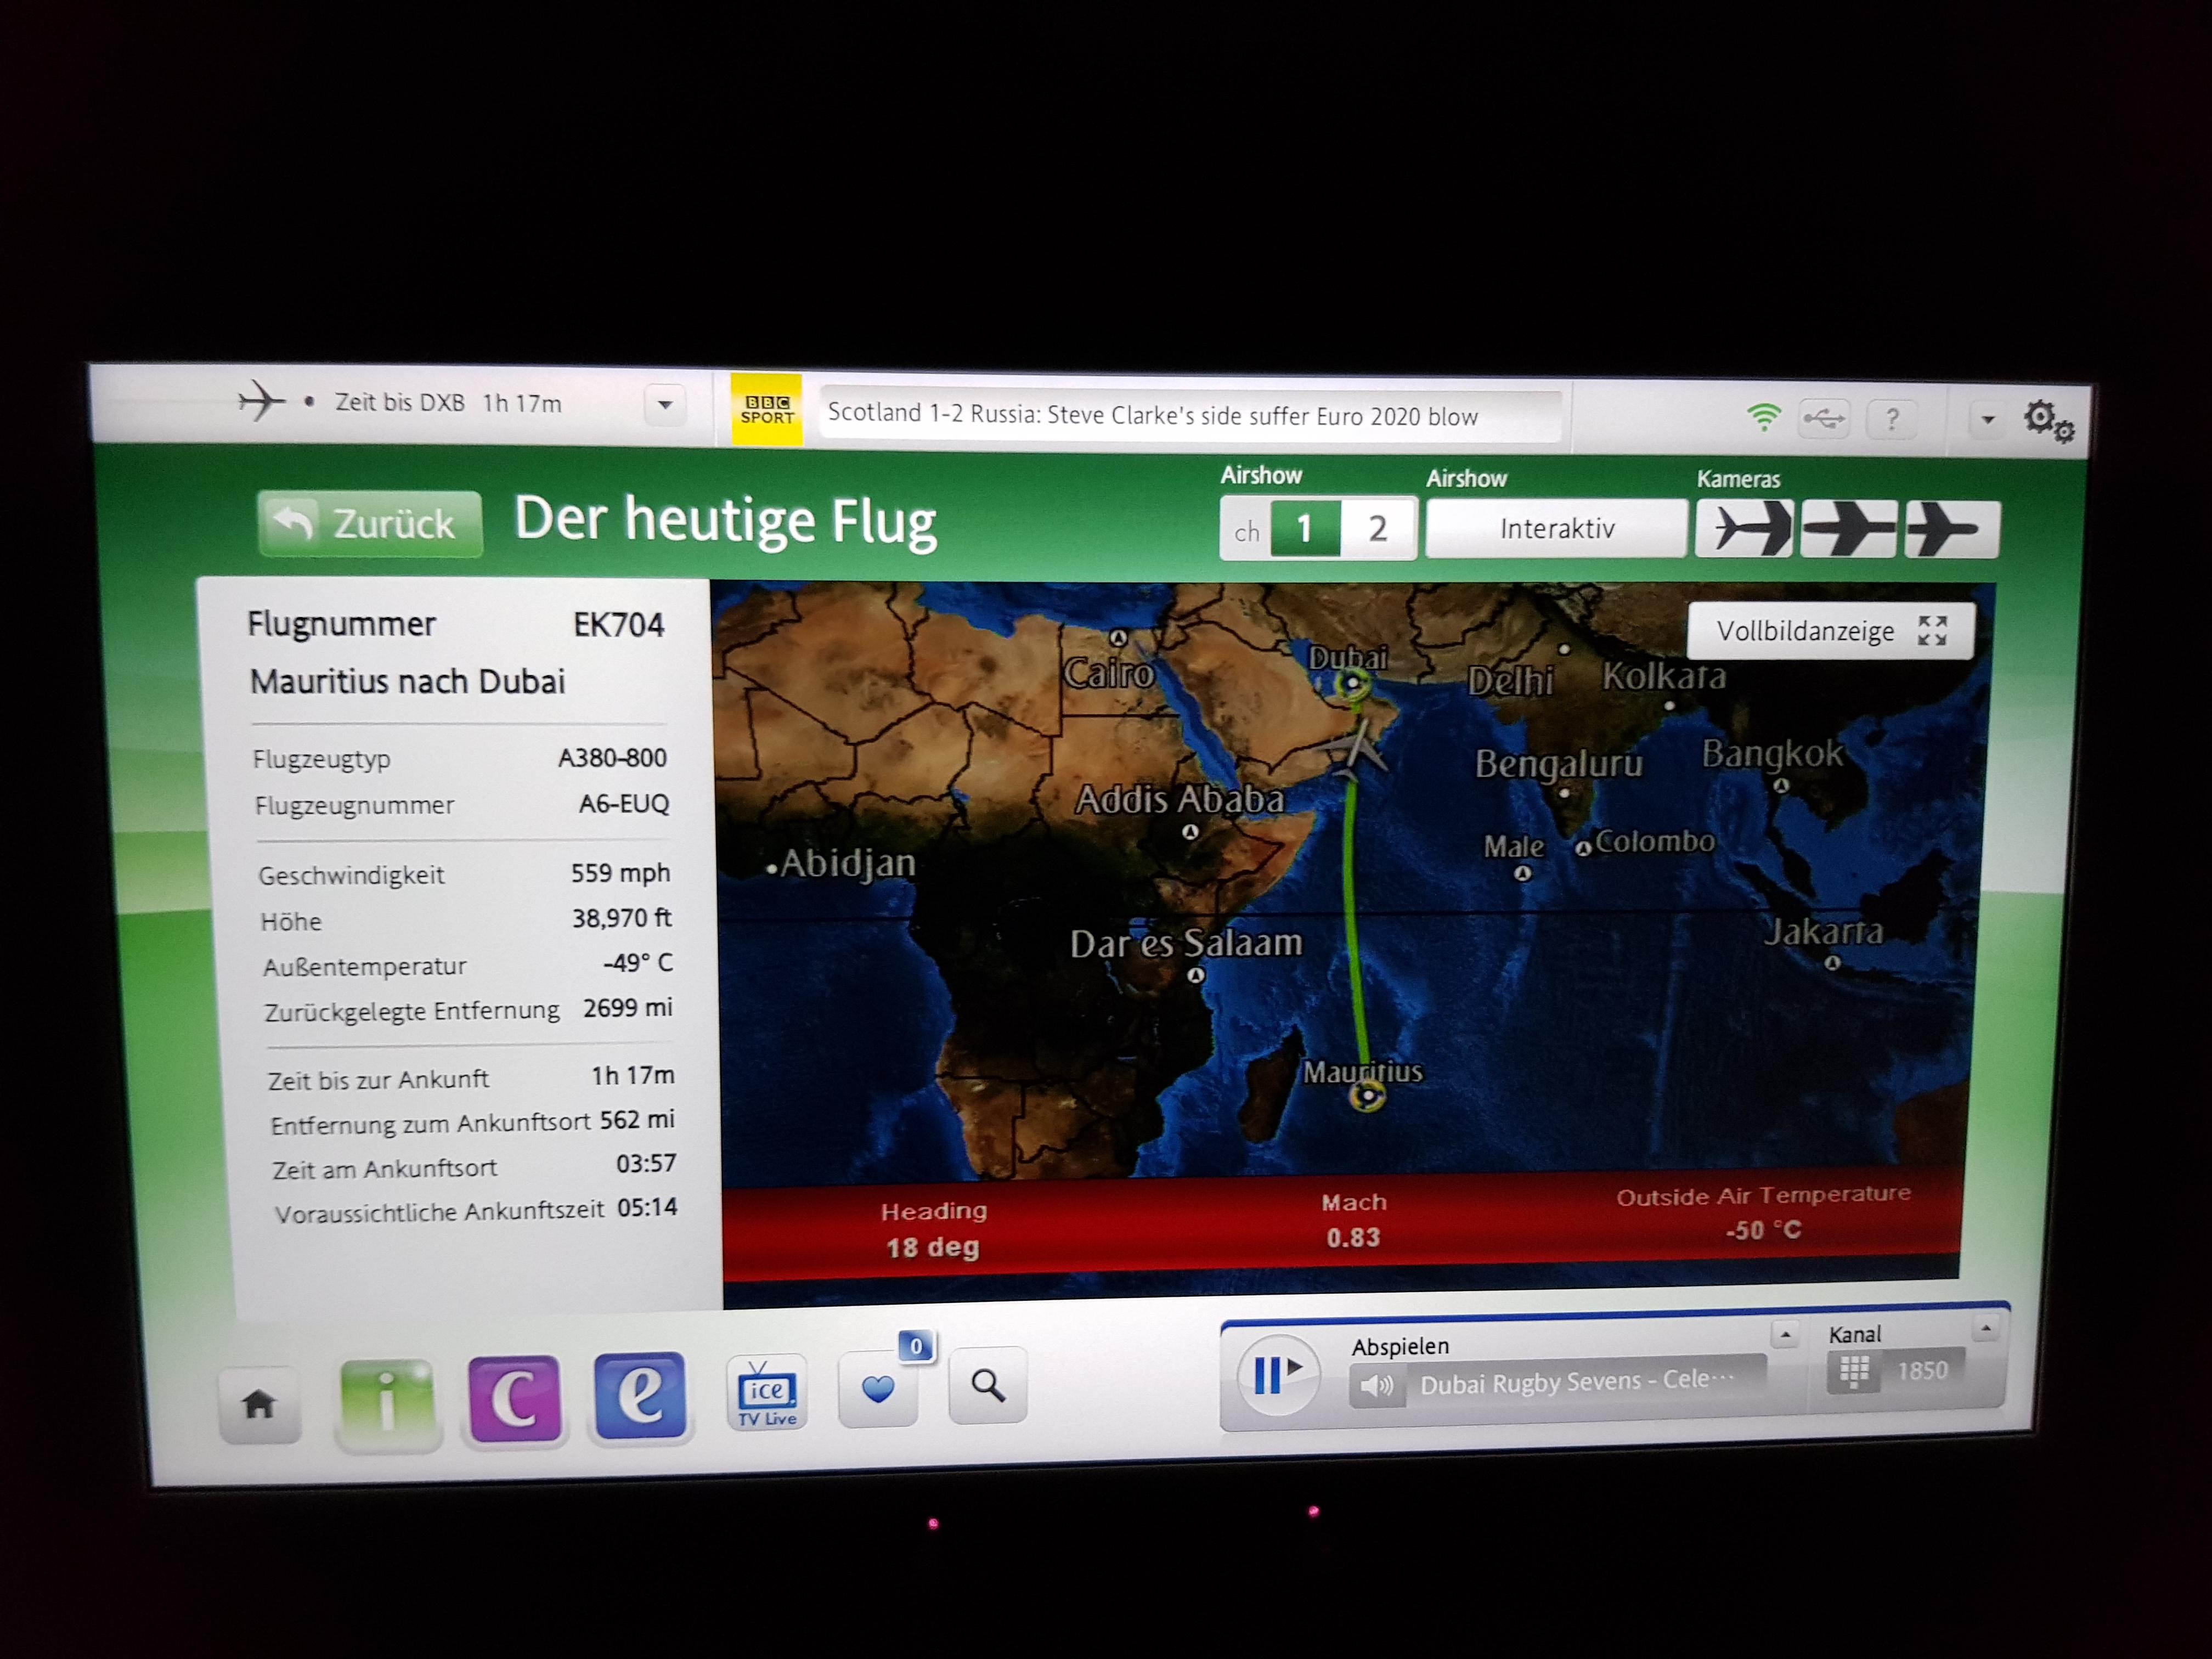The image size is (2212, 1659).
Task: Click the USB connection icon
Action: tap(1825, 418)
